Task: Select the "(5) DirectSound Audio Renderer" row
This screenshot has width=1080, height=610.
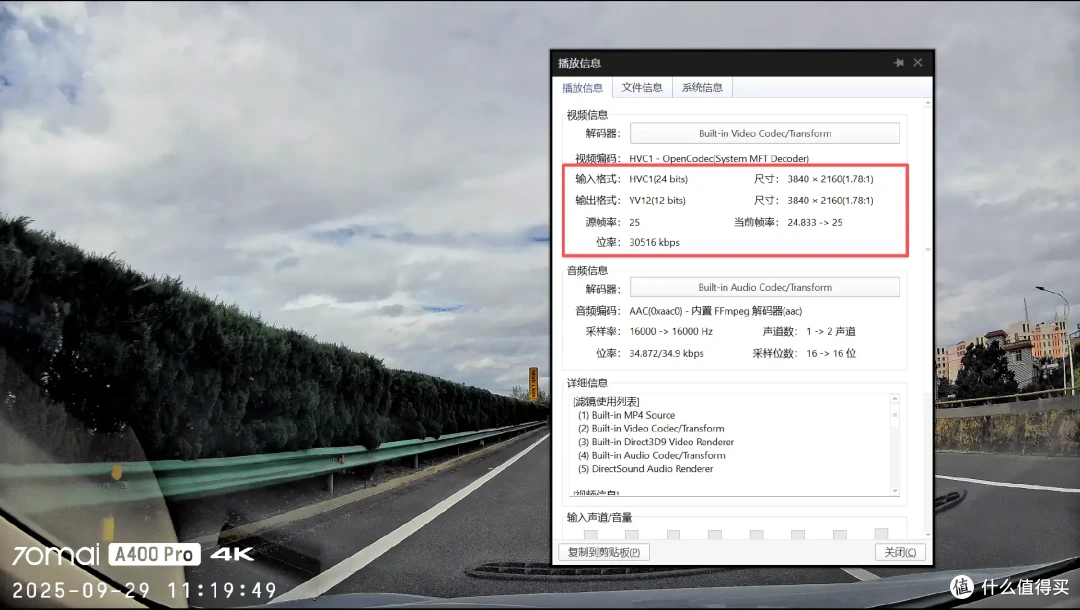Action: click(645, 469)
